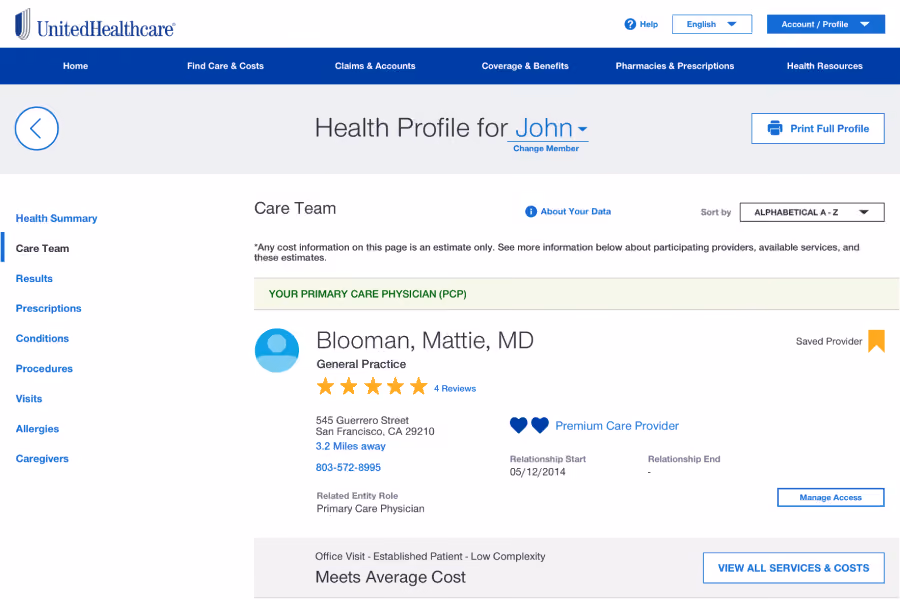Click View All Services & Costs button
The width and height of the screenshot is (900, 600).
(x=793, y=568)
